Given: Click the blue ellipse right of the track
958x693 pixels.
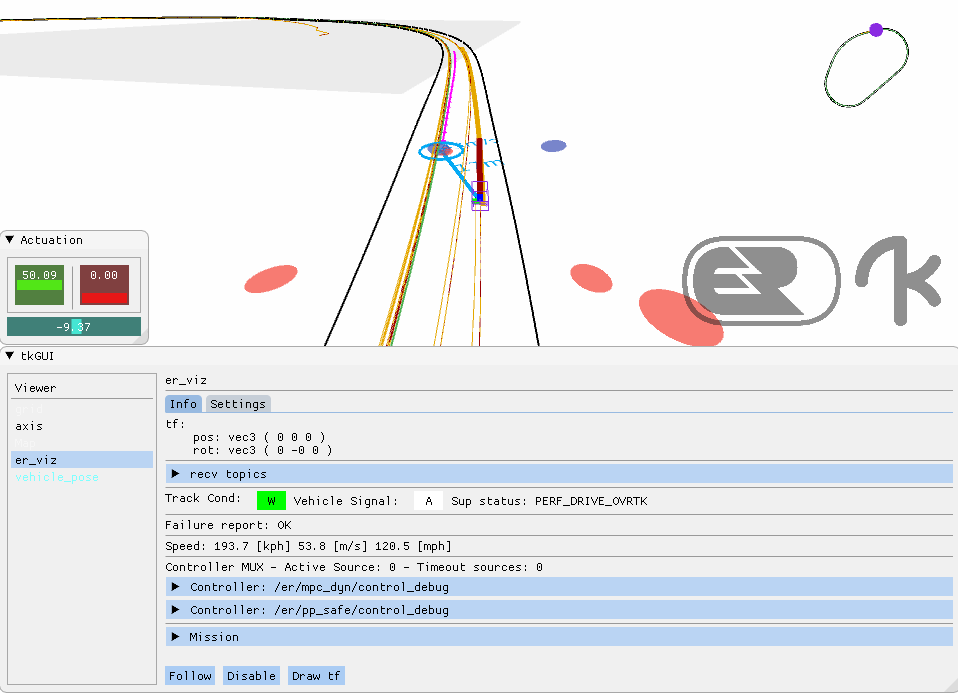Looking at the screenshot, I should tap(553, 146).
